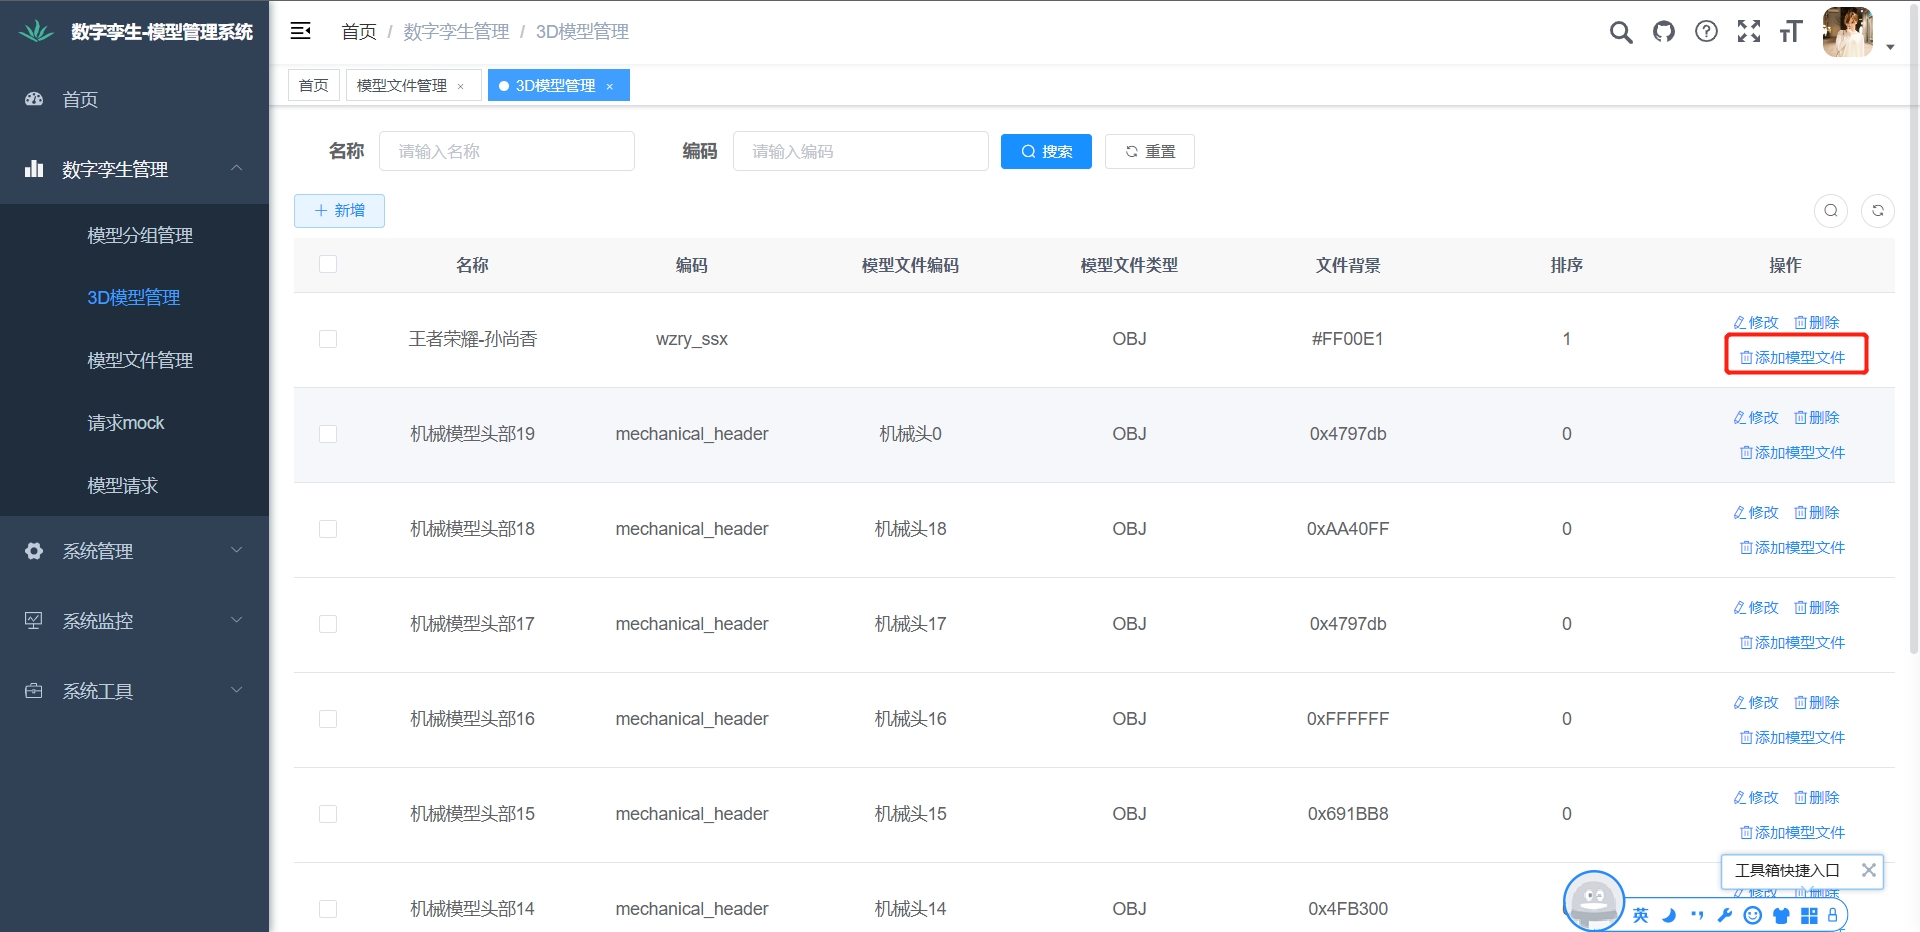Open 请求mock in the sidebar
This screenshot has width=1920, height=932.
126,422
